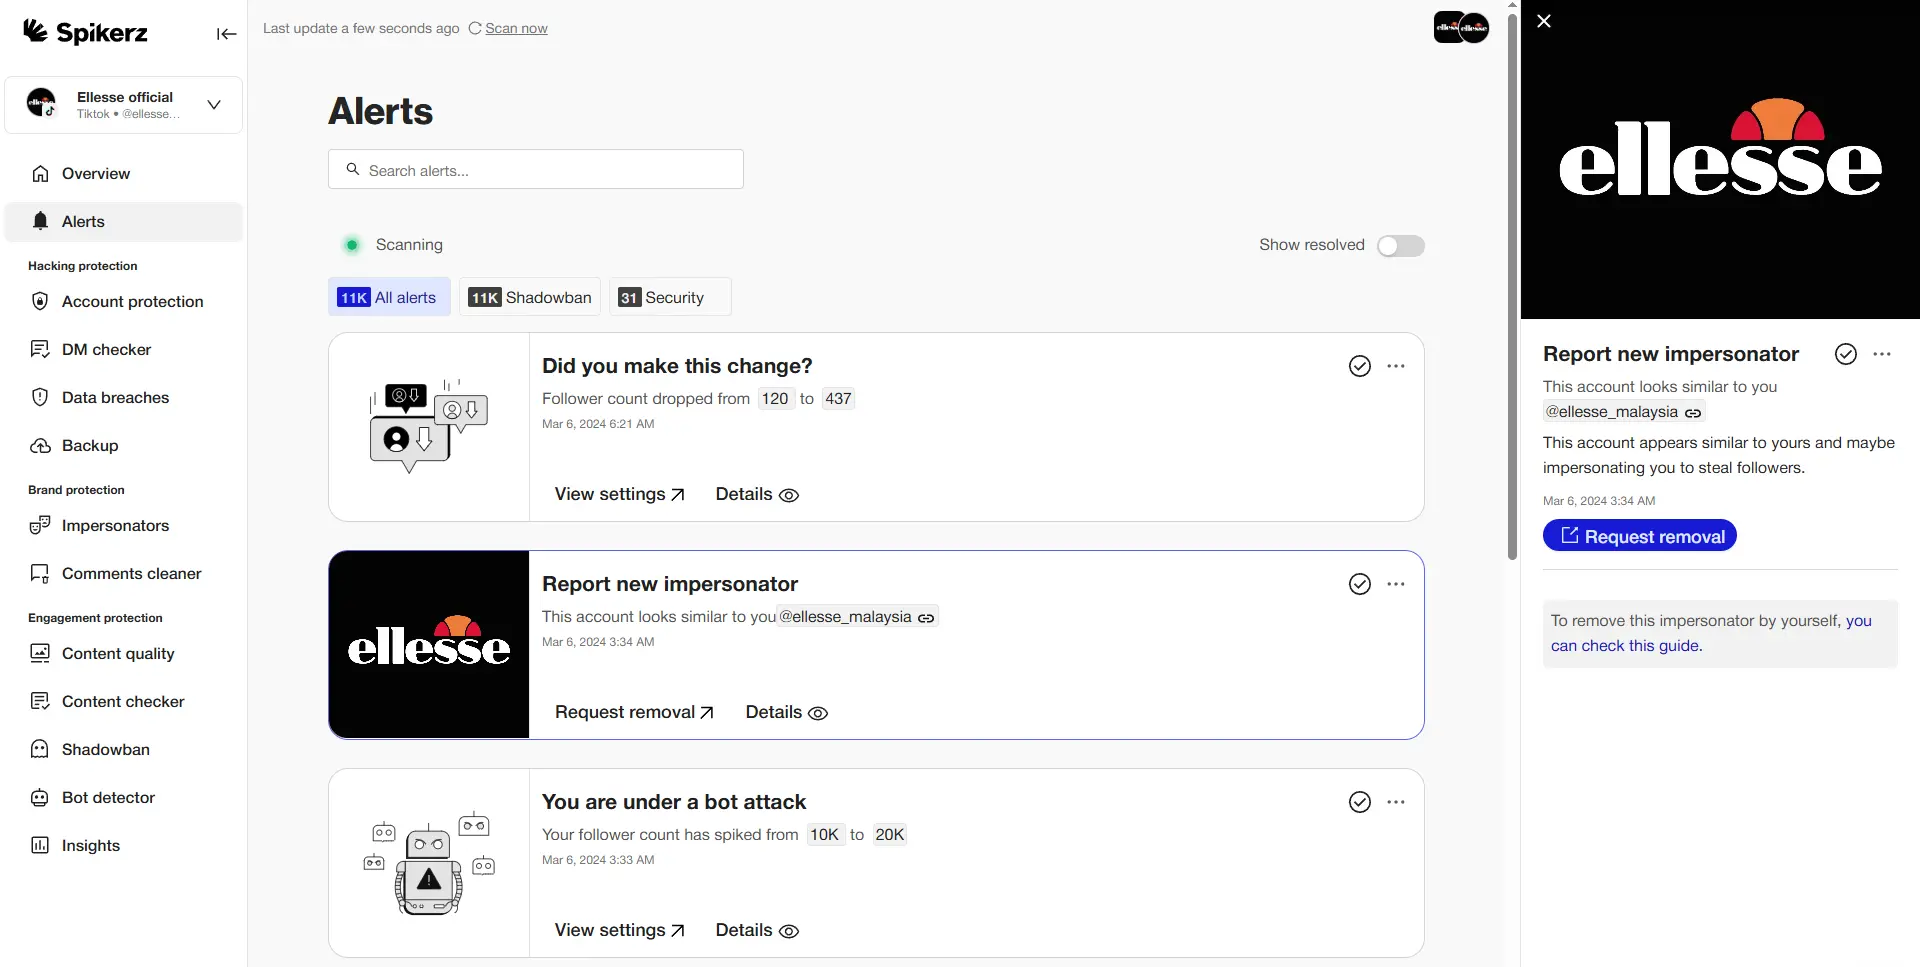This screenshot has width=1920, height=967.
Task: Click the blue Request removal button
Action: point(1640,536)
